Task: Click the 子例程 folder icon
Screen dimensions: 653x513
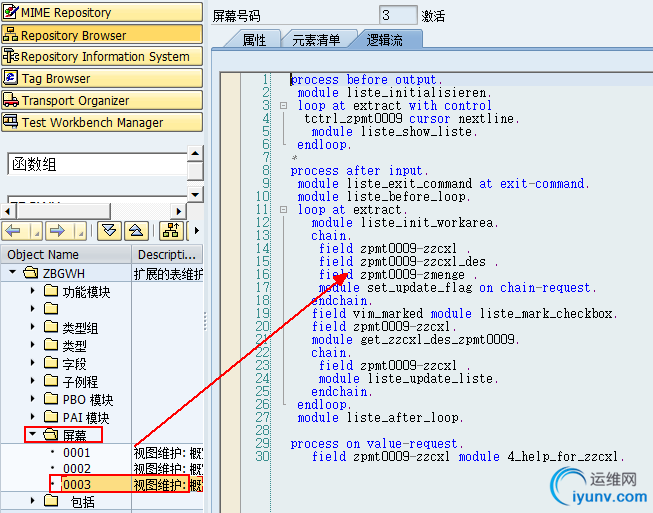Action: coord(51,380)
